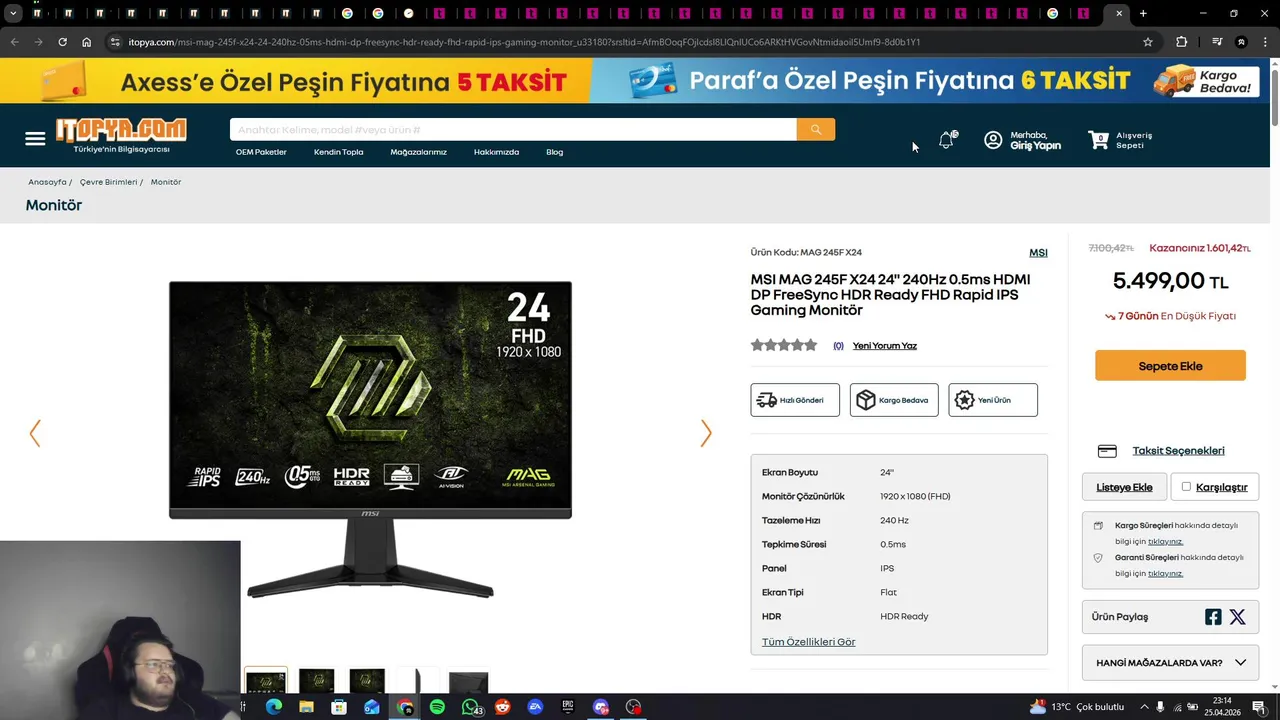1280x720 pixels.
Task: Click the orange search magnifier button
Action: pos(816,130)
